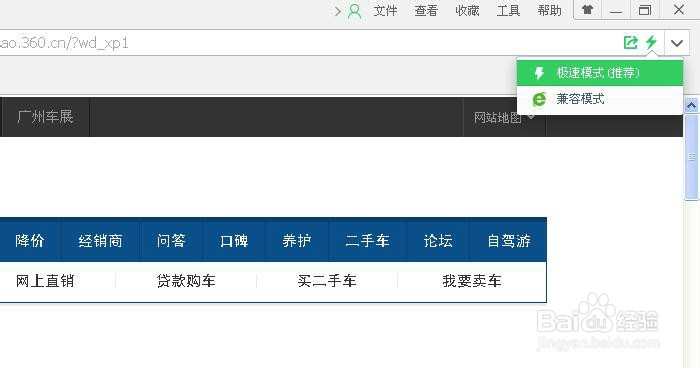
Task: Click the scrollbar up arrow
Action: point(692,105)
